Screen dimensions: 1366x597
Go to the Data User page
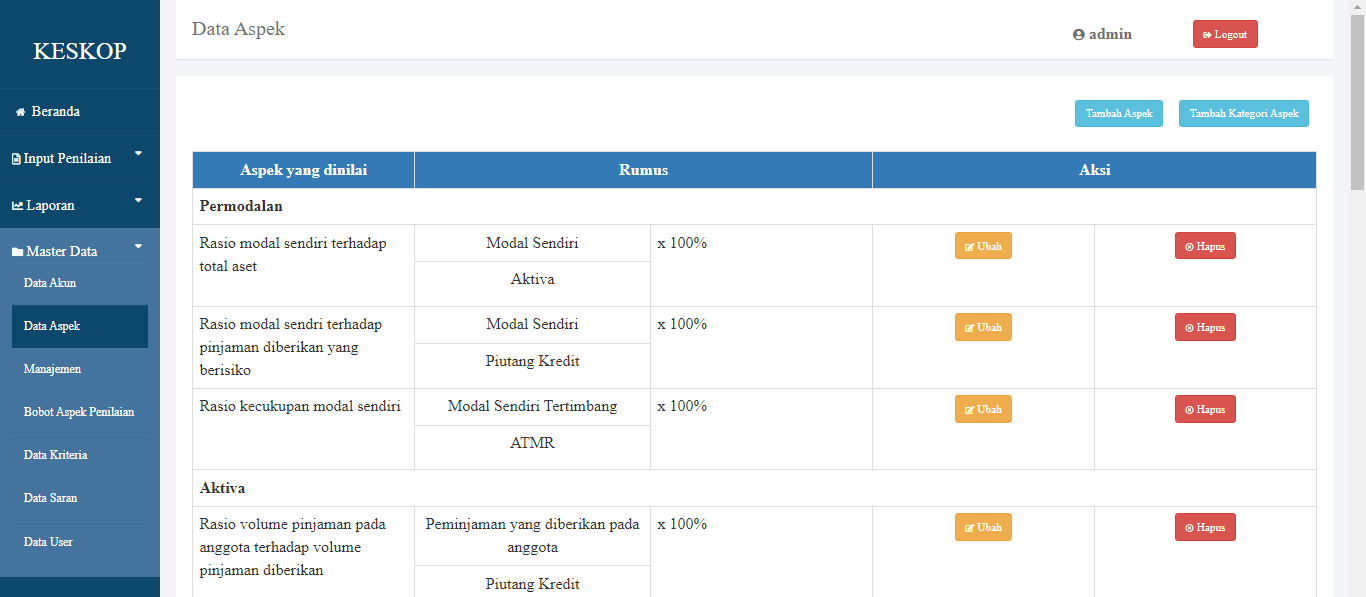tap(80, 542)
